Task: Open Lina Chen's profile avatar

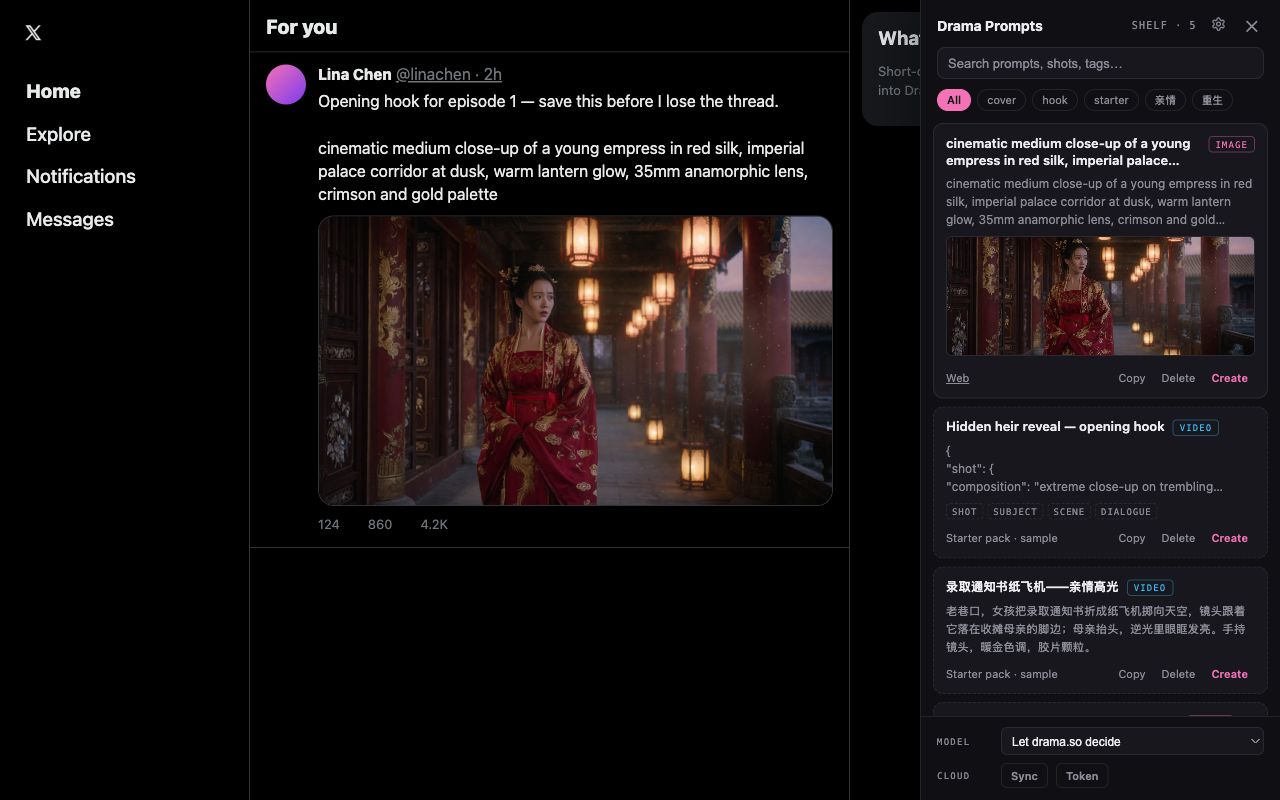Action: (286, 85)
